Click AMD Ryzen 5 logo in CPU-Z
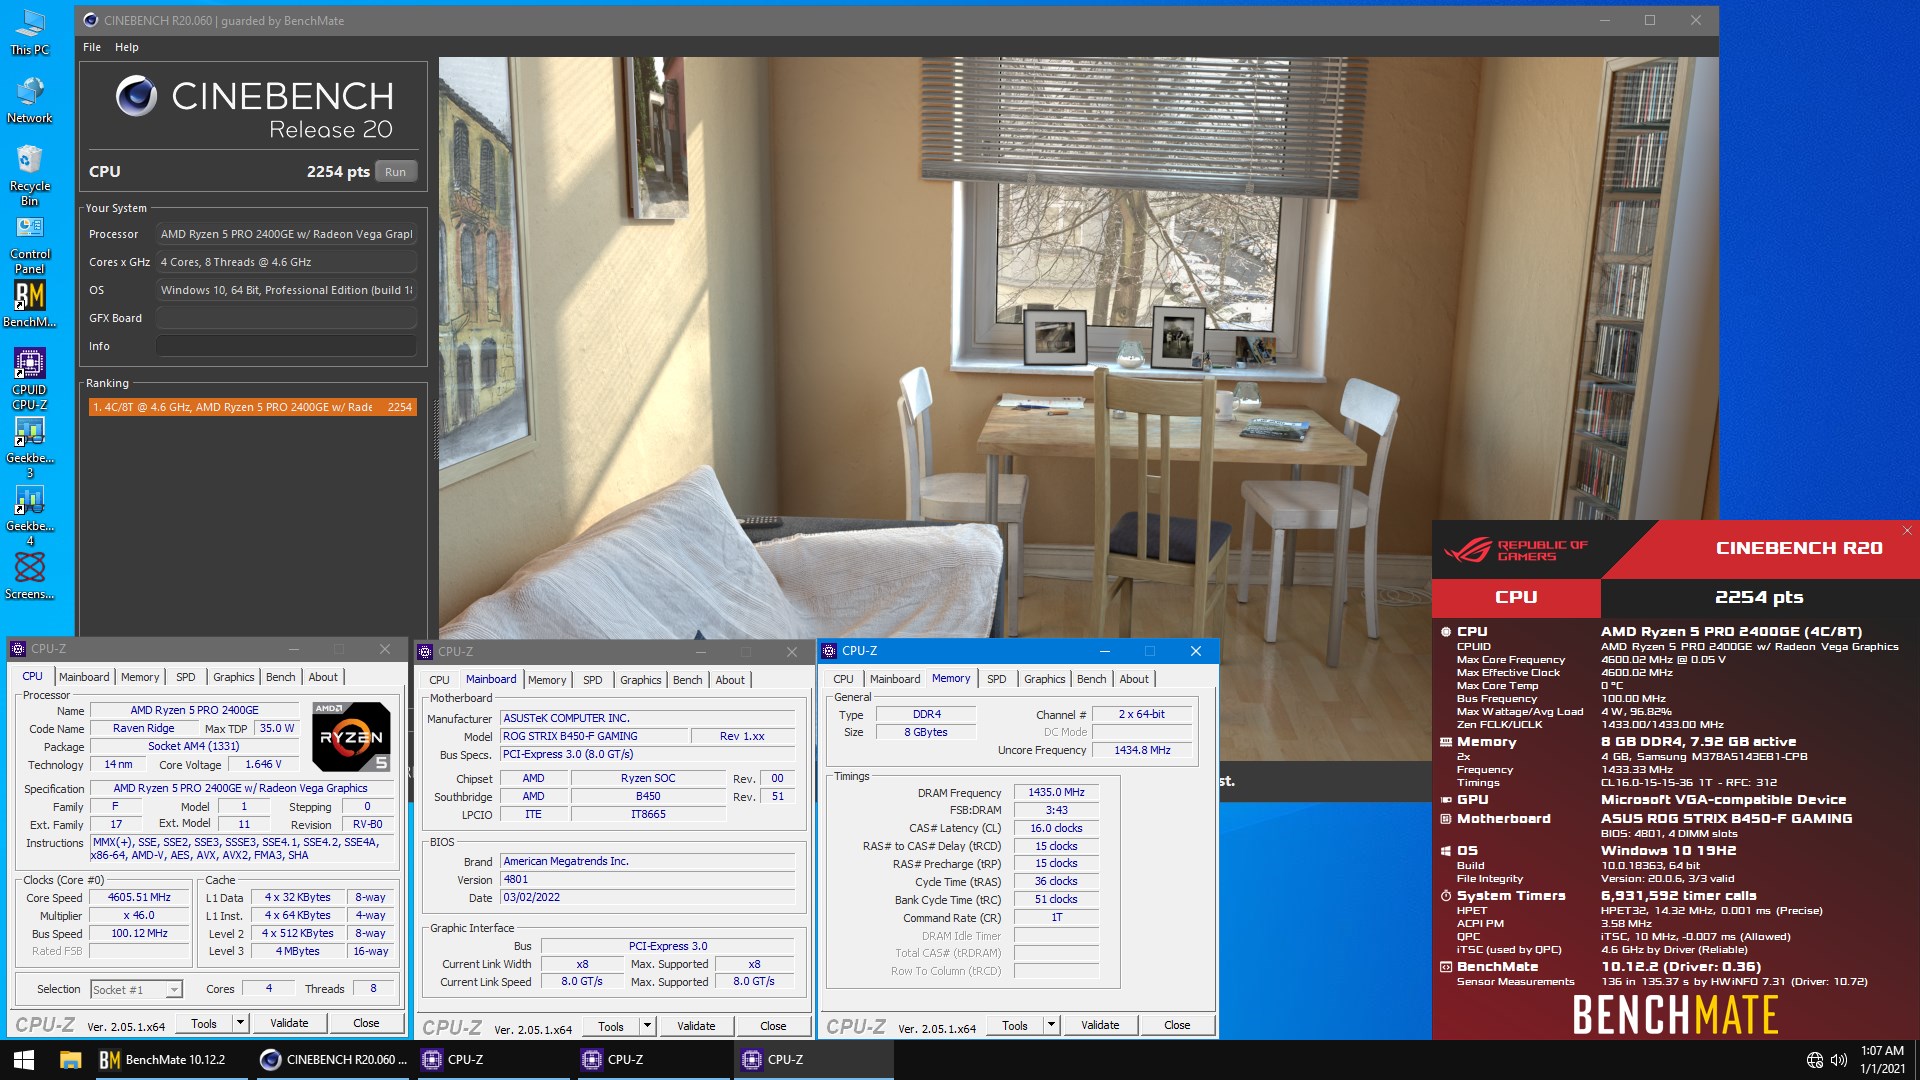Viewport: 1920px width, 1080px height. [x=351, y=737]
